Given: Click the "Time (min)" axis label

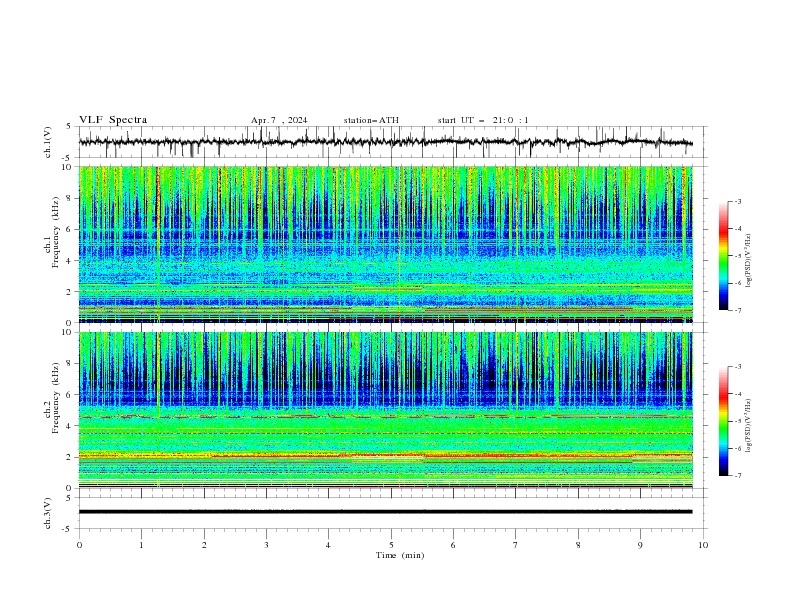Looking at the screenshot, I should pyautogui.click(x=400, y=555).
